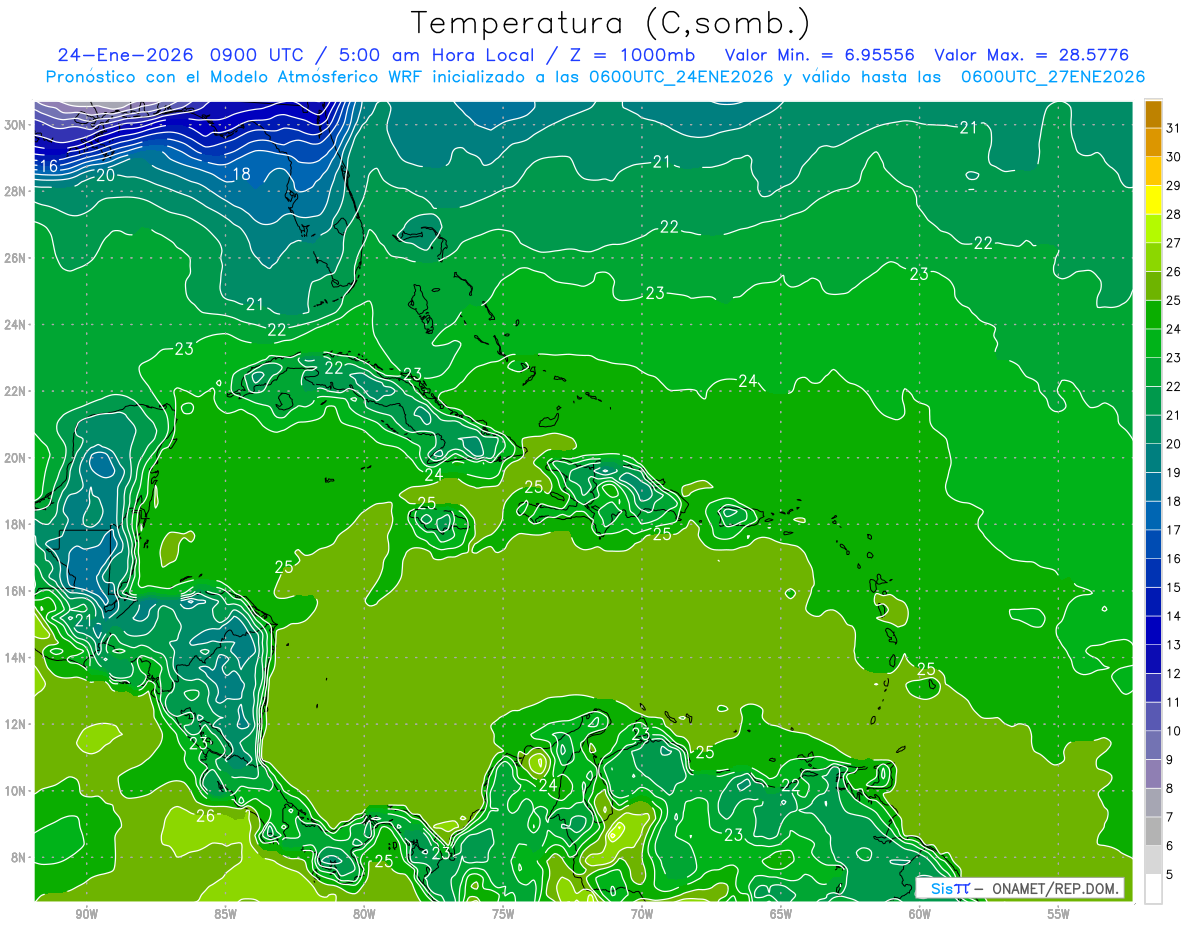Viewport: 1200px width, 927px height.
Task: Pick the legend swatch between 22 and 23
Action: coord(1153,372)
